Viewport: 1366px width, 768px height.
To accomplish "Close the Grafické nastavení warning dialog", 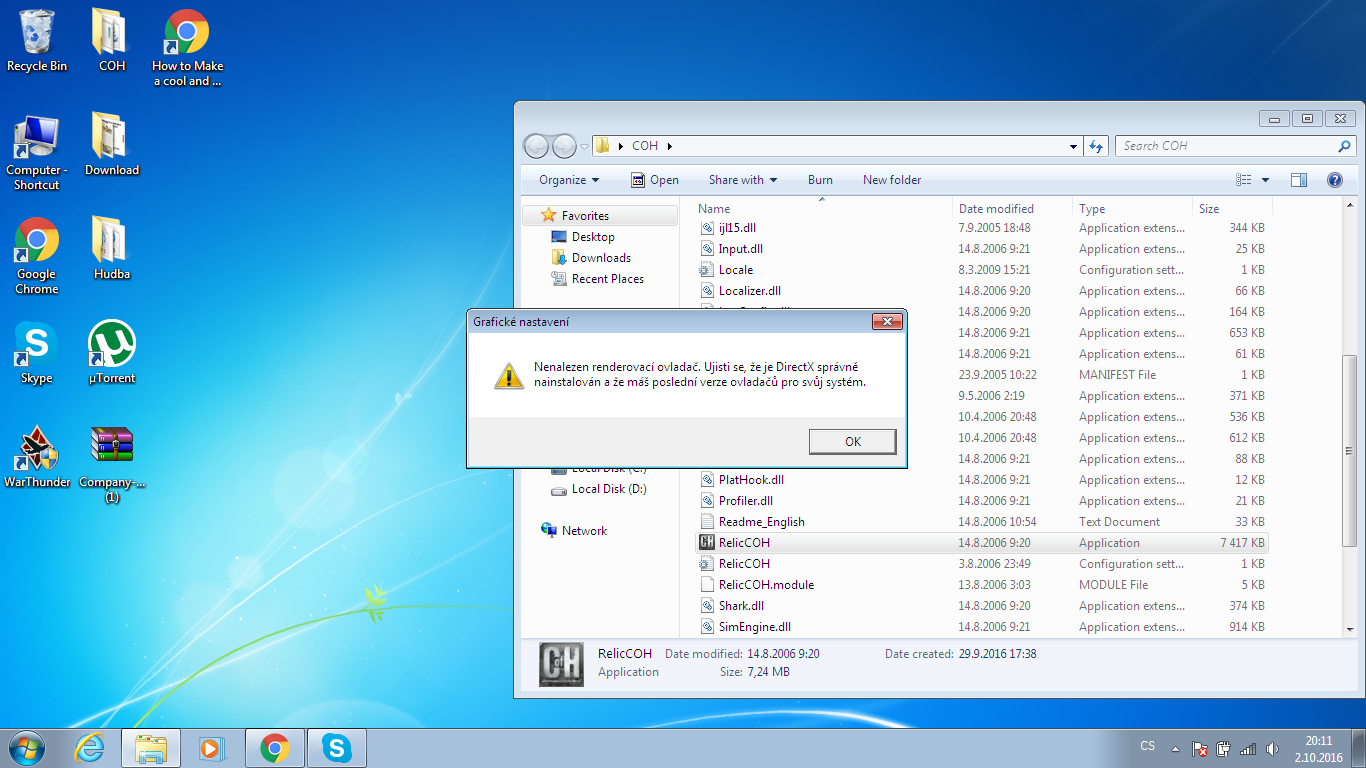I will click(887, 321).
